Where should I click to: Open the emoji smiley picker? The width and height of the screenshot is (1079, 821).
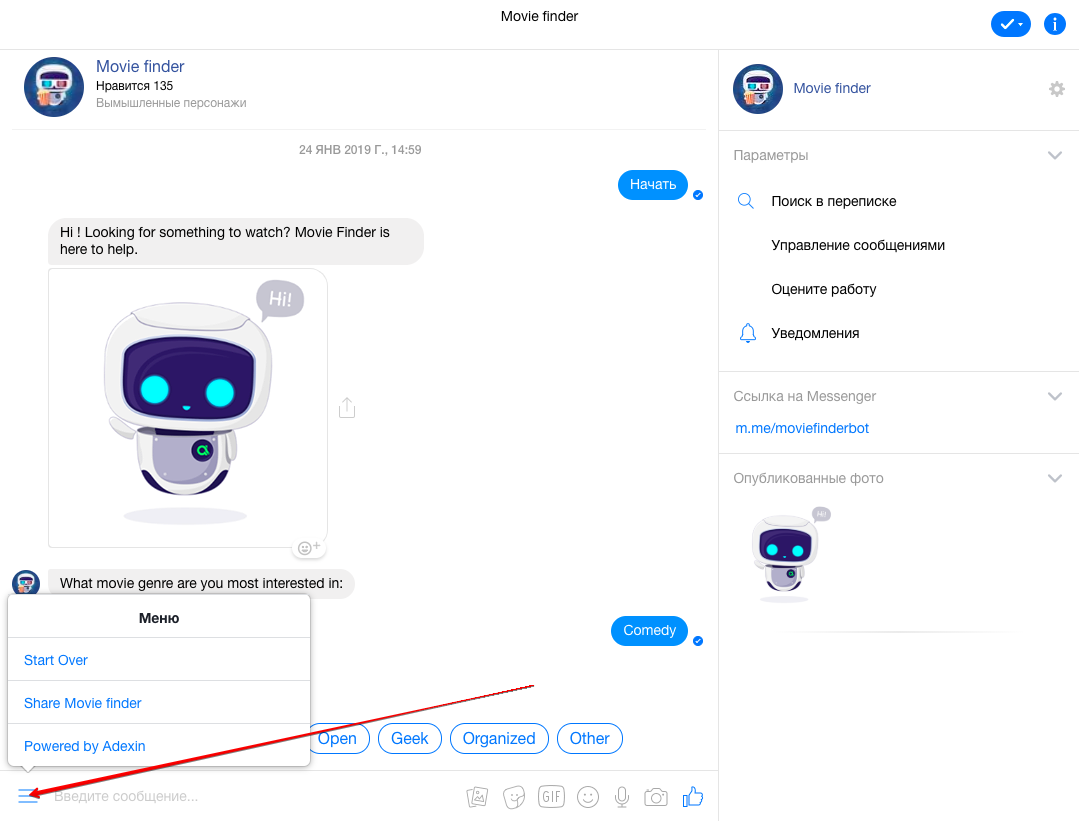[x=588, y=797]
